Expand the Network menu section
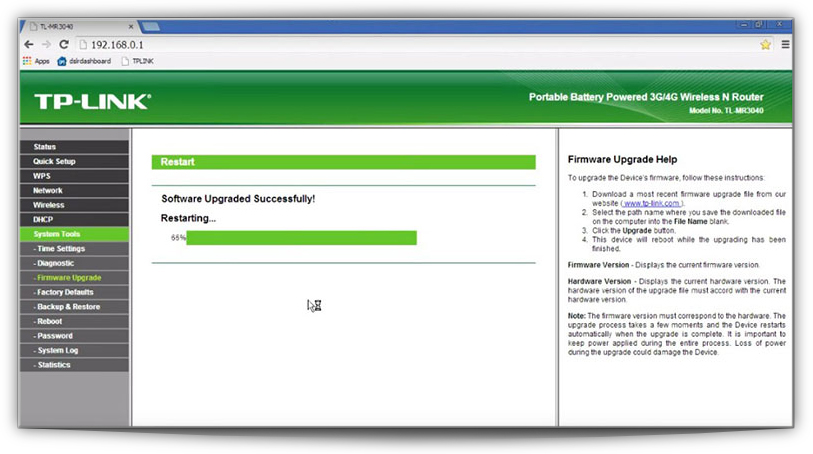 tap(48, 190)
